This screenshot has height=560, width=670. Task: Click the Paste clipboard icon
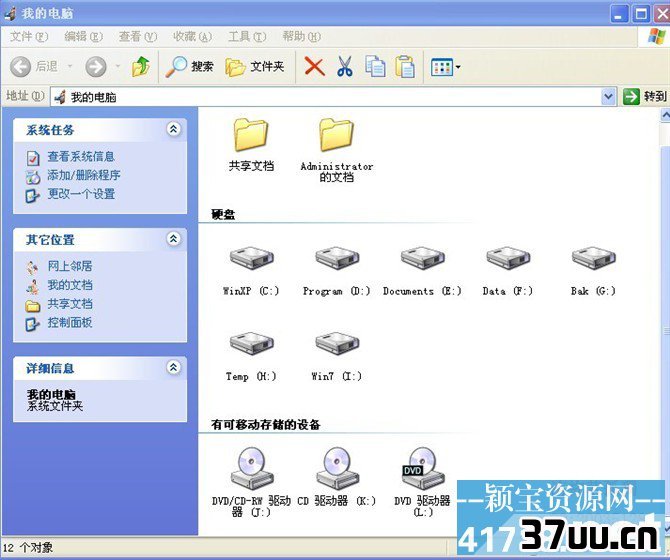[405, 67]
